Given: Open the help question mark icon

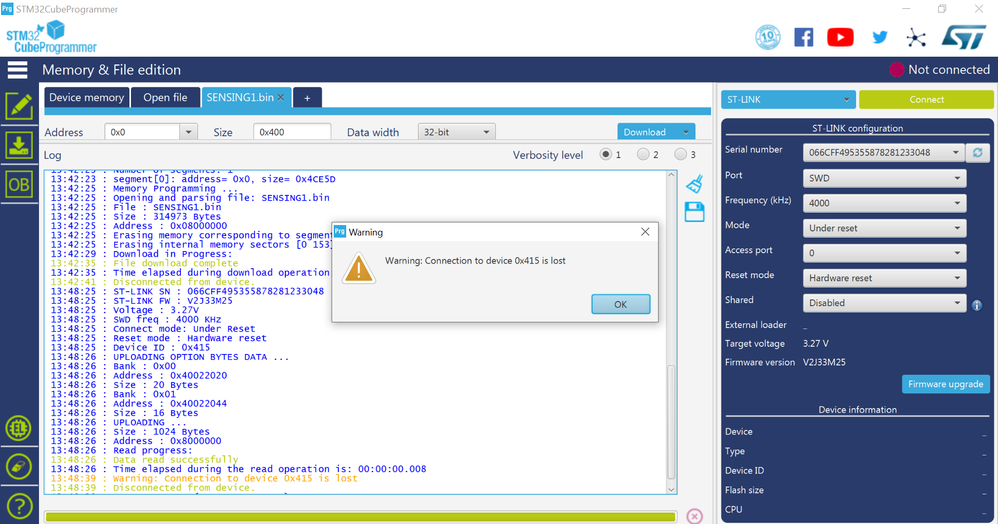Looking at the screenshot, I should 19,506.
